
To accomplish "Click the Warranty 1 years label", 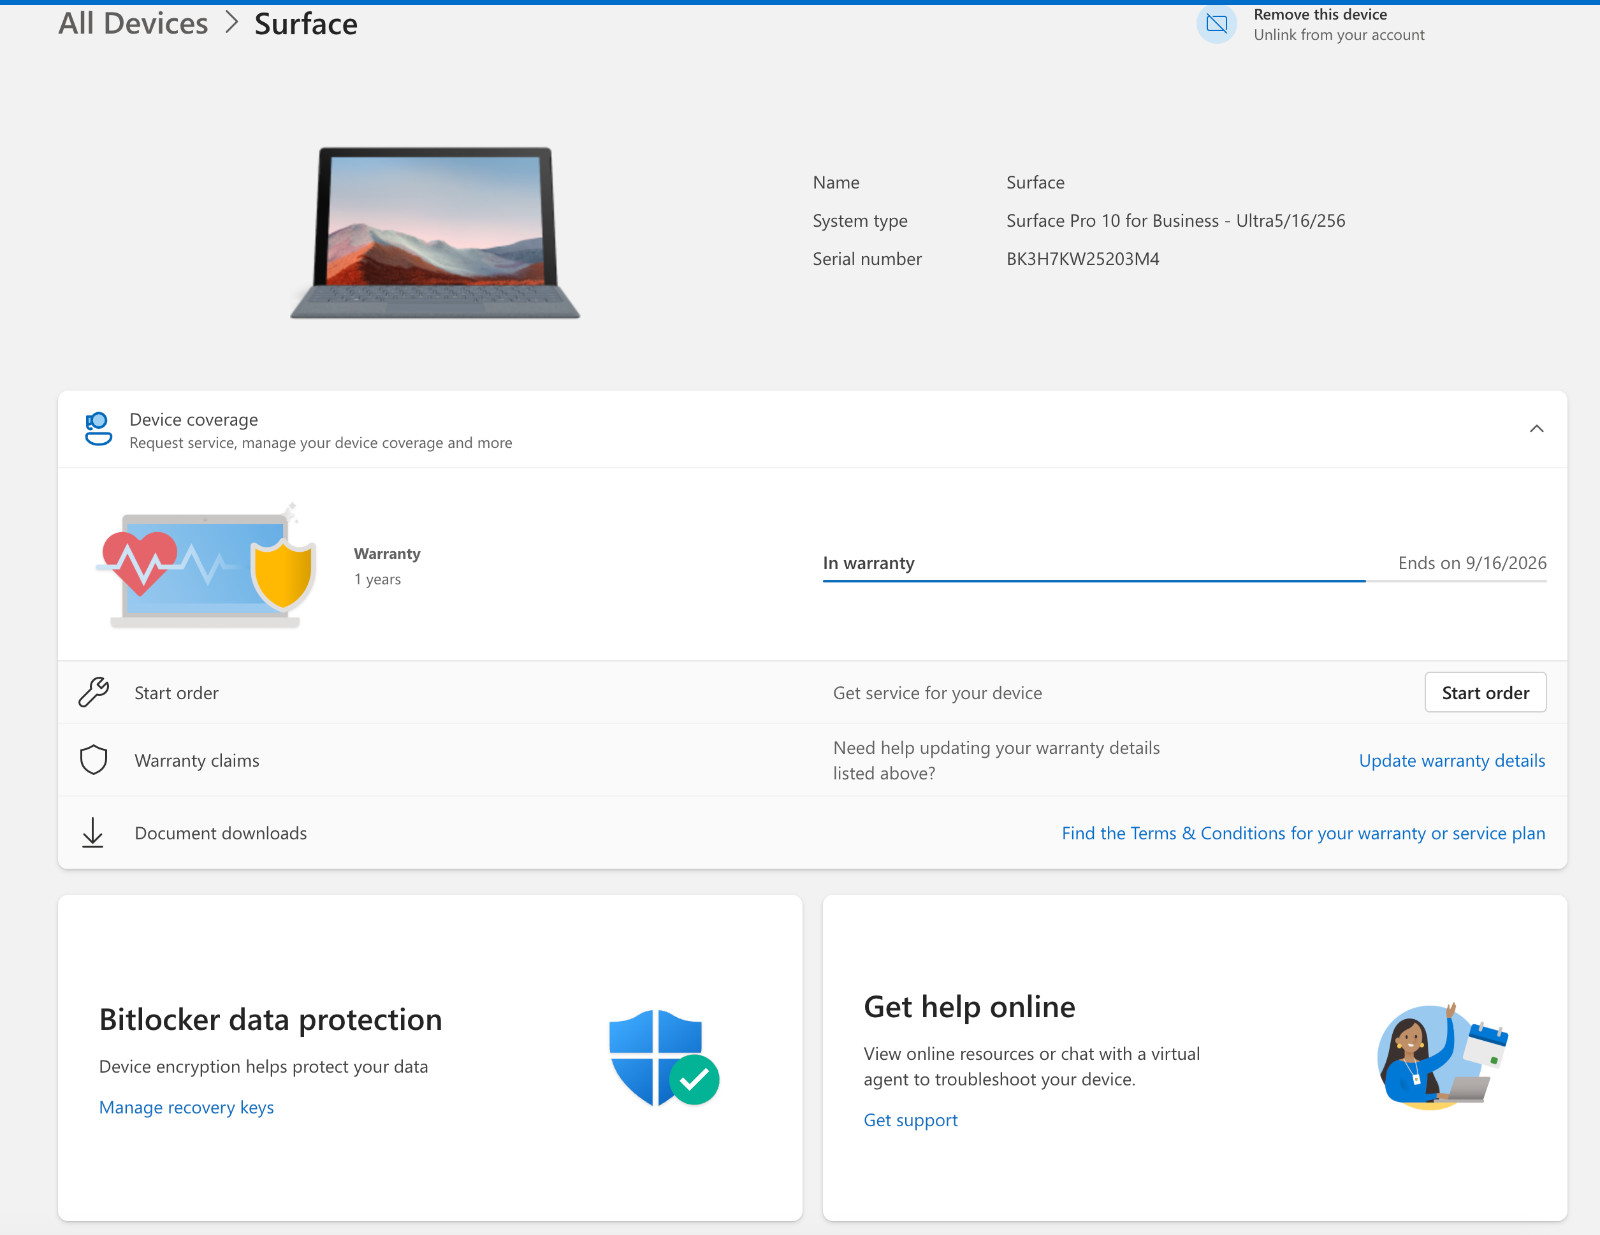I will pyautogui.click(x=387, y=566).
